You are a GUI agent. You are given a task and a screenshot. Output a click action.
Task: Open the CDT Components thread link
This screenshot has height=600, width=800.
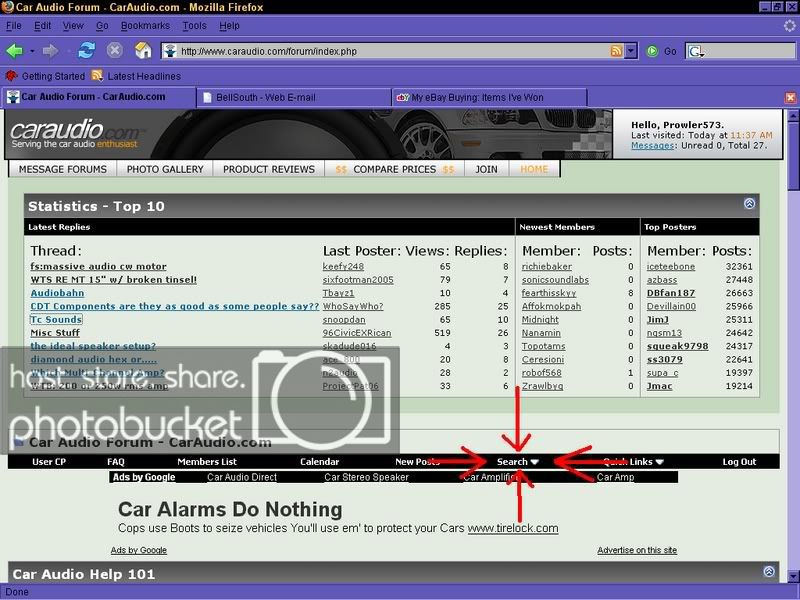(x=174, y=306)
